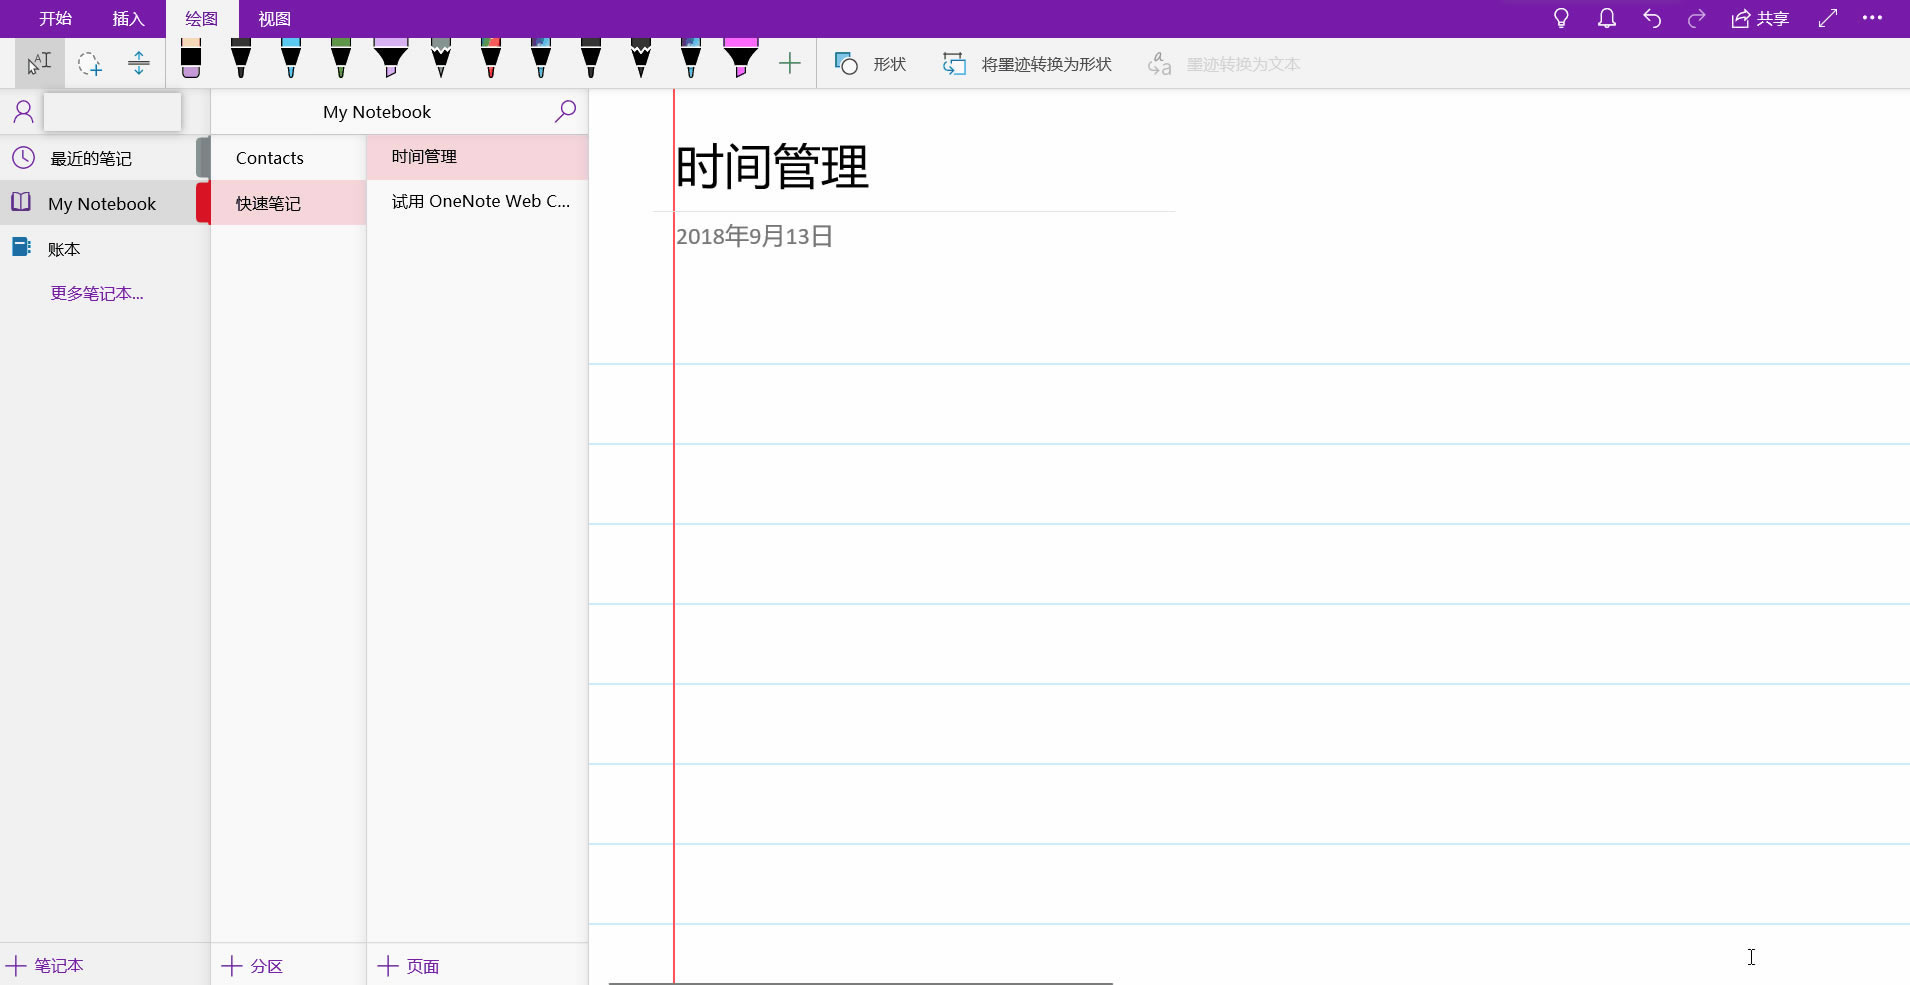1910x985 pixels.
Task: Open the notifications bell
Action: pos(1606,18)
